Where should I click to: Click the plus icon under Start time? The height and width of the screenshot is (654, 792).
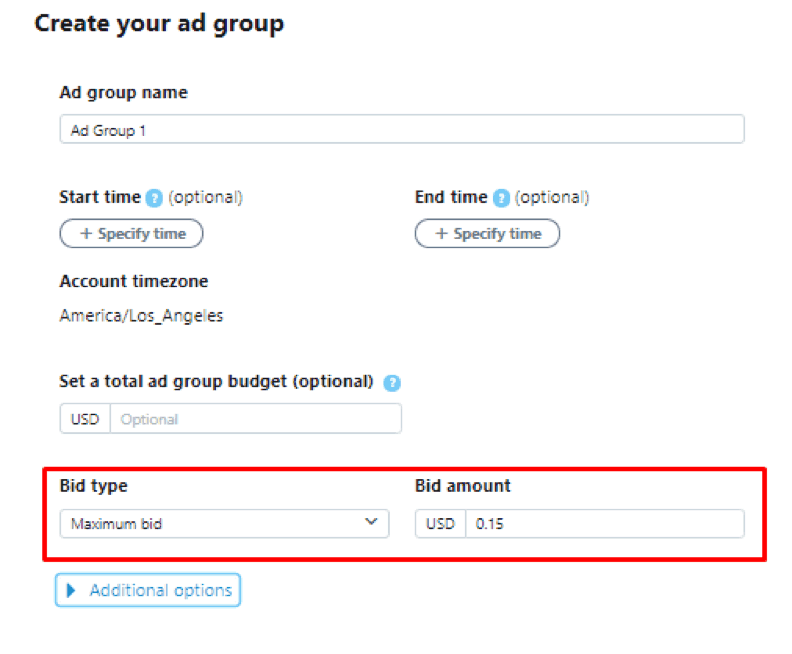86,234
